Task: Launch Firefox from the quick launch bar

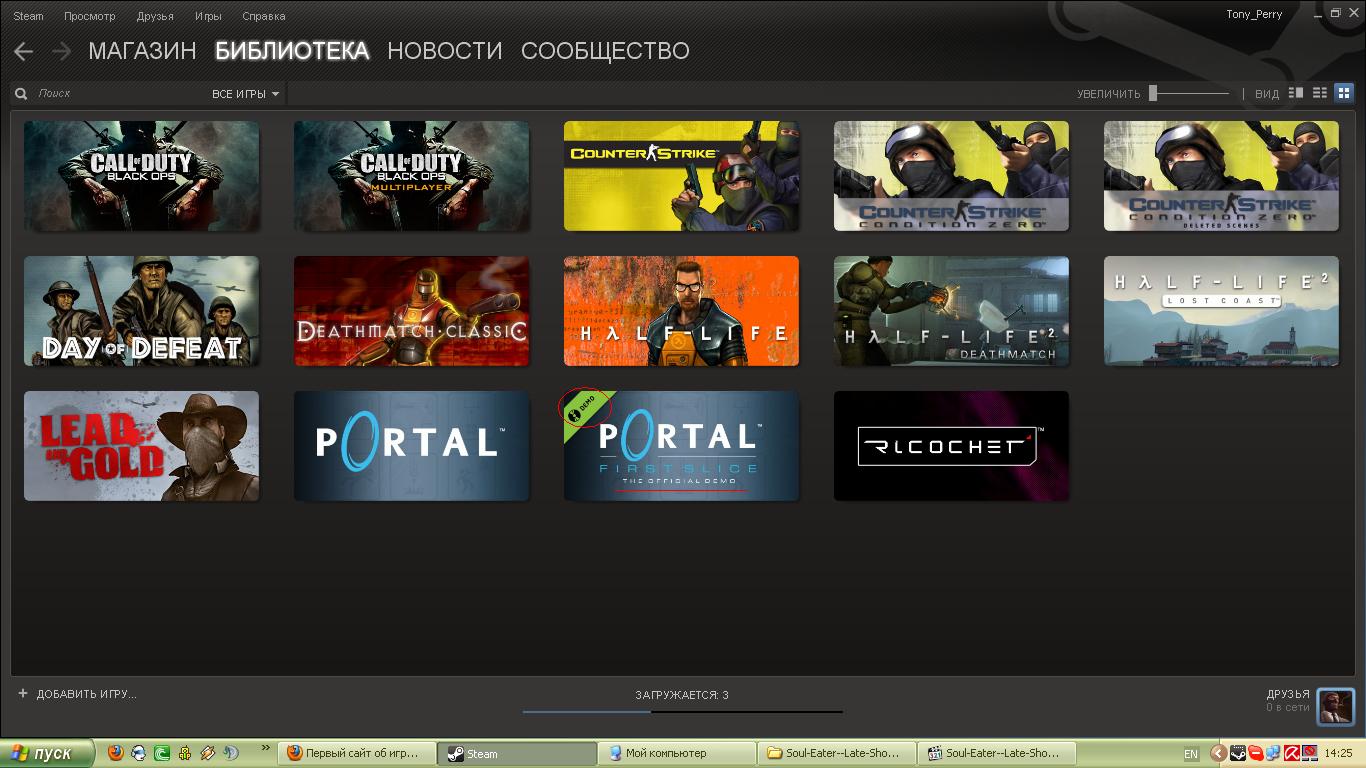Action: (x=115, y=753)
